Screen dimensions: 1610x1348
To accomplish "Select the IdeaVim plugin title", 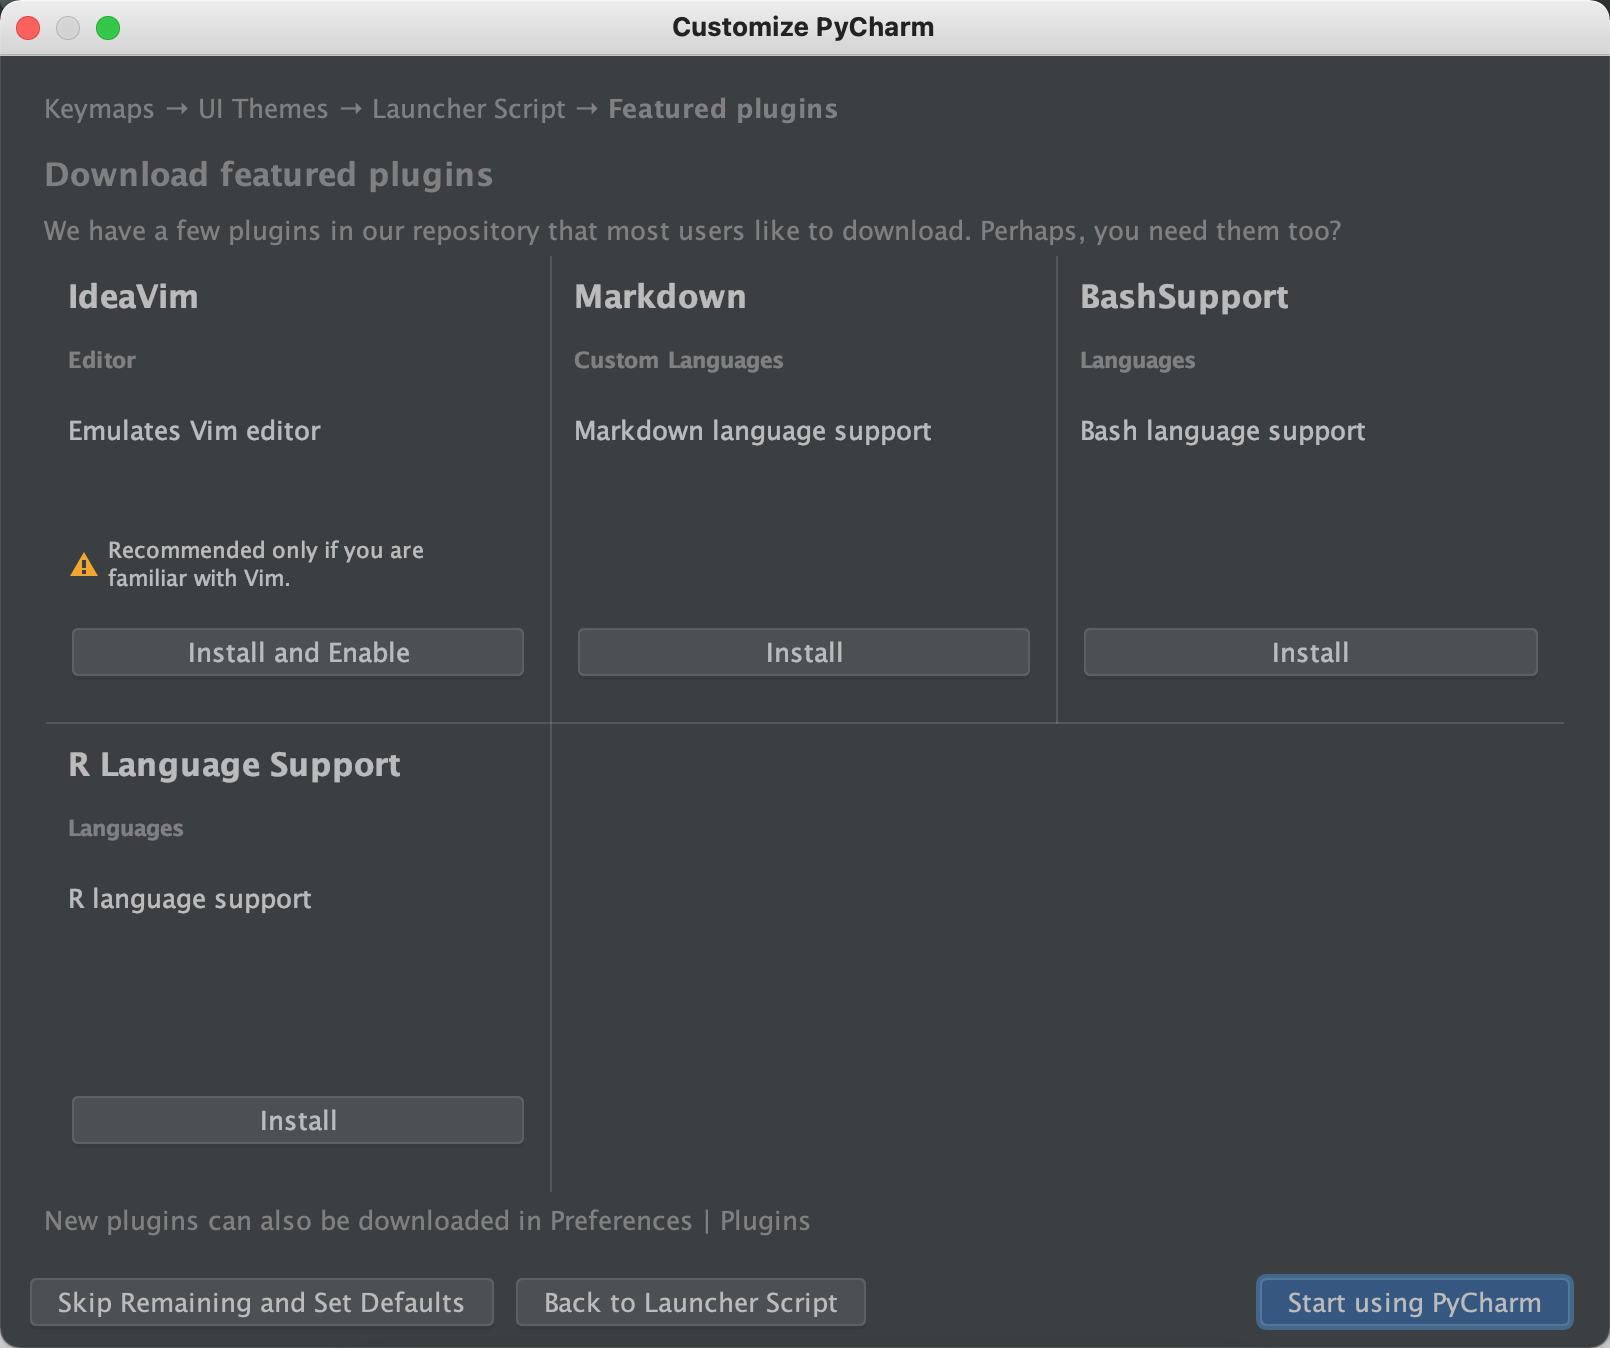I will tap(133, 296).
